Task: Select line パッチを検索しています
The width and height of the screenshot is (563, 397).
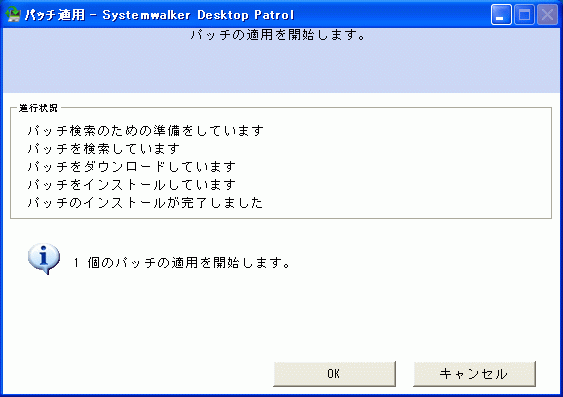Action: tap(103, 149)
